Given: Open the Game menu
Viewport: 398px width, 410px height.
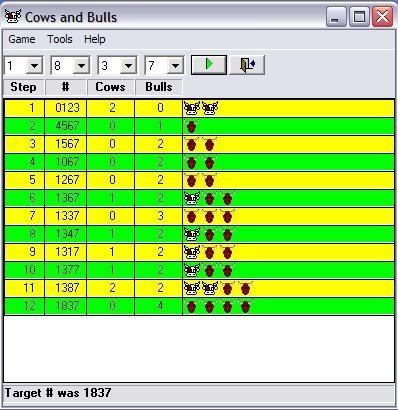Looking at the screenshot, I should [x=22, y=39].
